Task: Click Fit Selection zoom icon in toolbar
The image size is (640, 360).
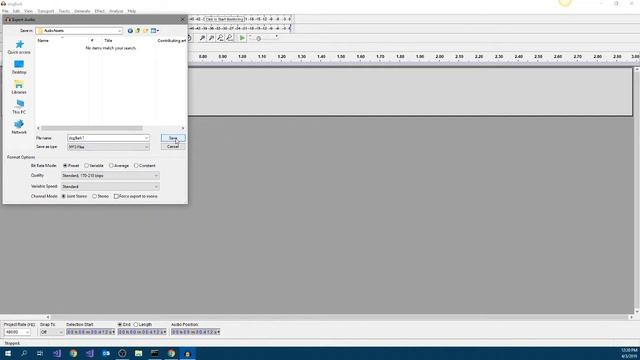Action: click(220, 38)
